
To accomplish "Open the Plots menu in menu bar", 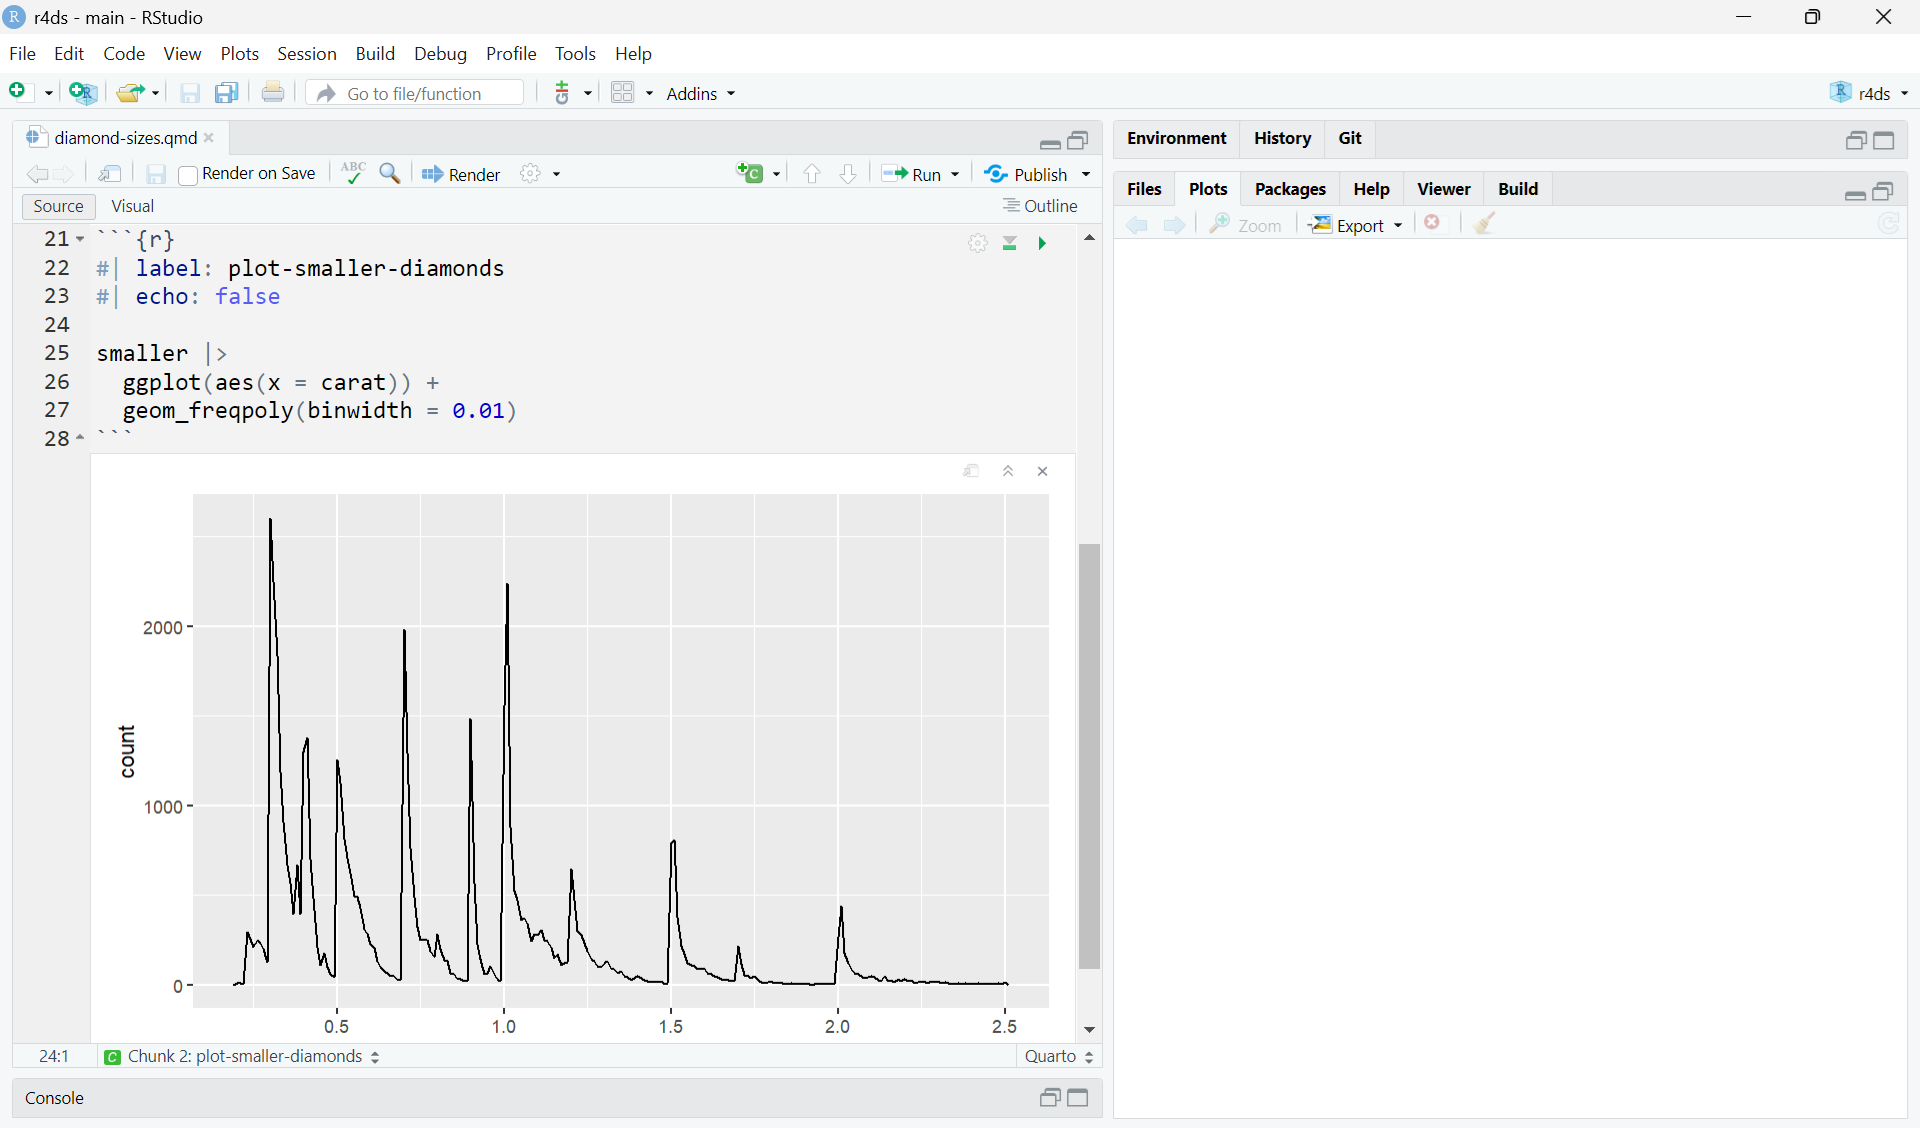I will 240,54.
